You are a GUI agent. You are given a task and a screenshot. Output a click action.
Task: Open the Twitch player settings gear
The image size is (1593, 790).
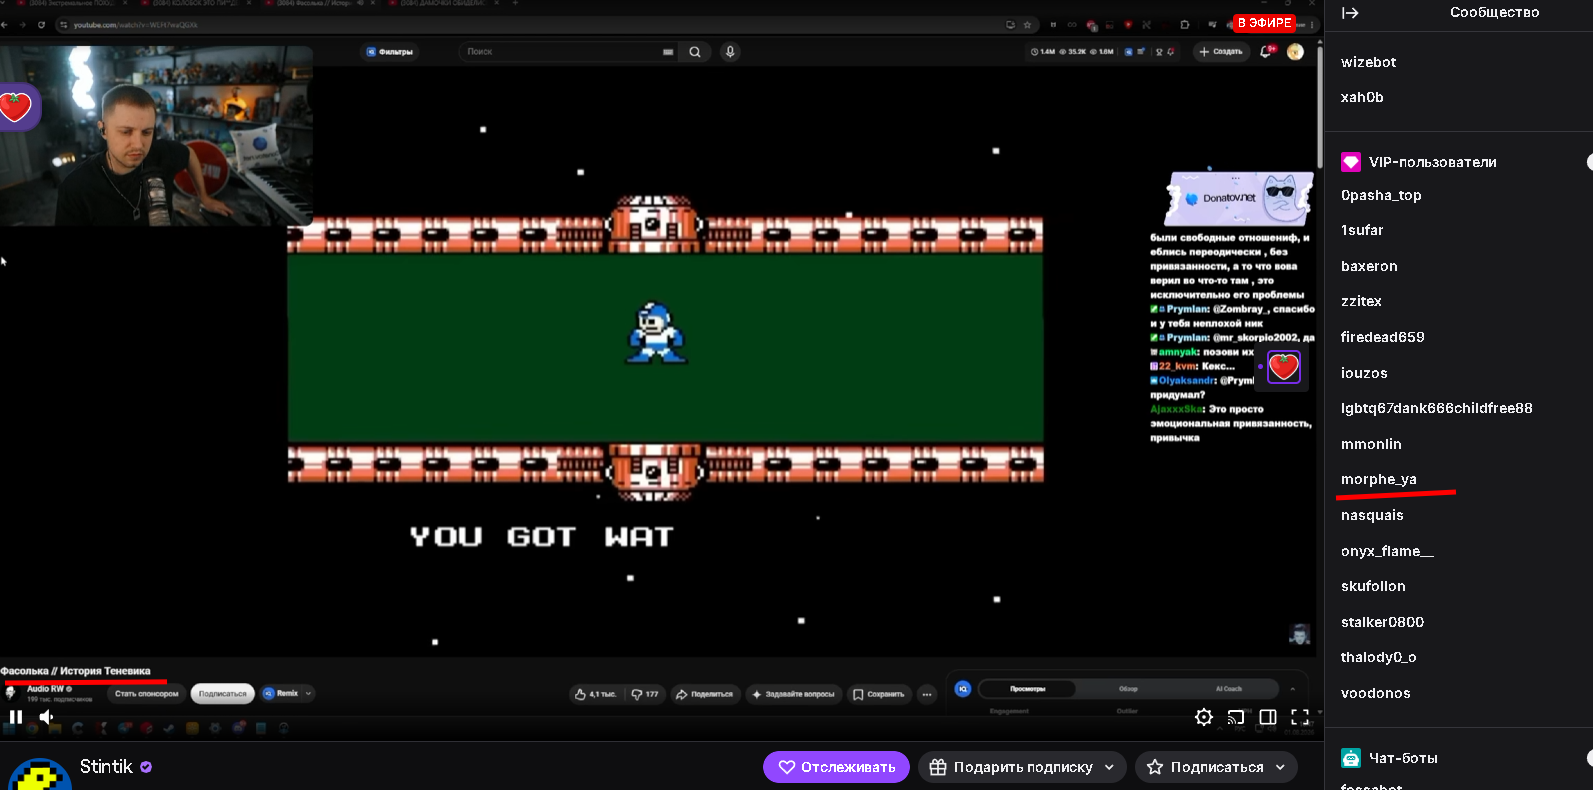tap(1204, 717)
